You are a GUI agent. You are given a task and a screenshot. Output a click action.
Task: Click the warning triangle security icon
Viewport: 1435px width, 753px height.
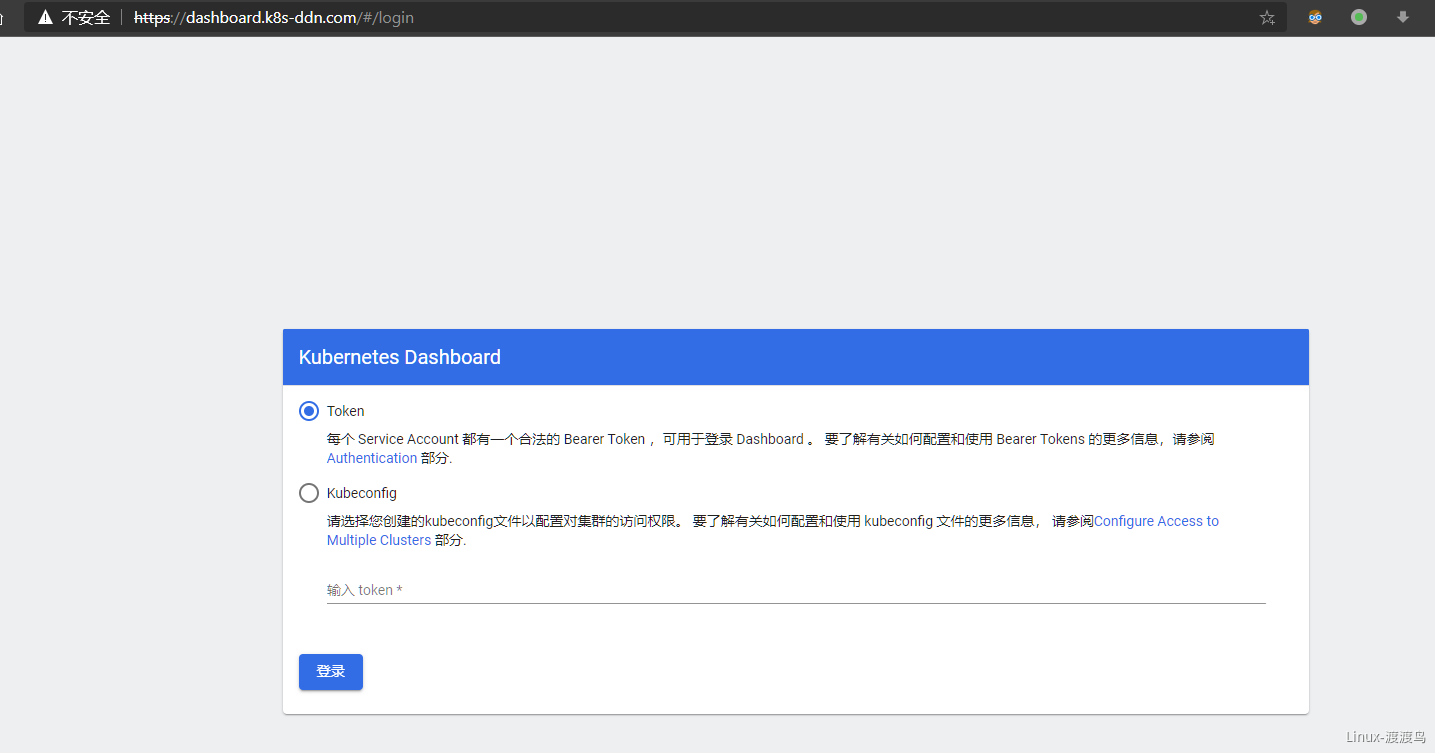tap(45, 17)
